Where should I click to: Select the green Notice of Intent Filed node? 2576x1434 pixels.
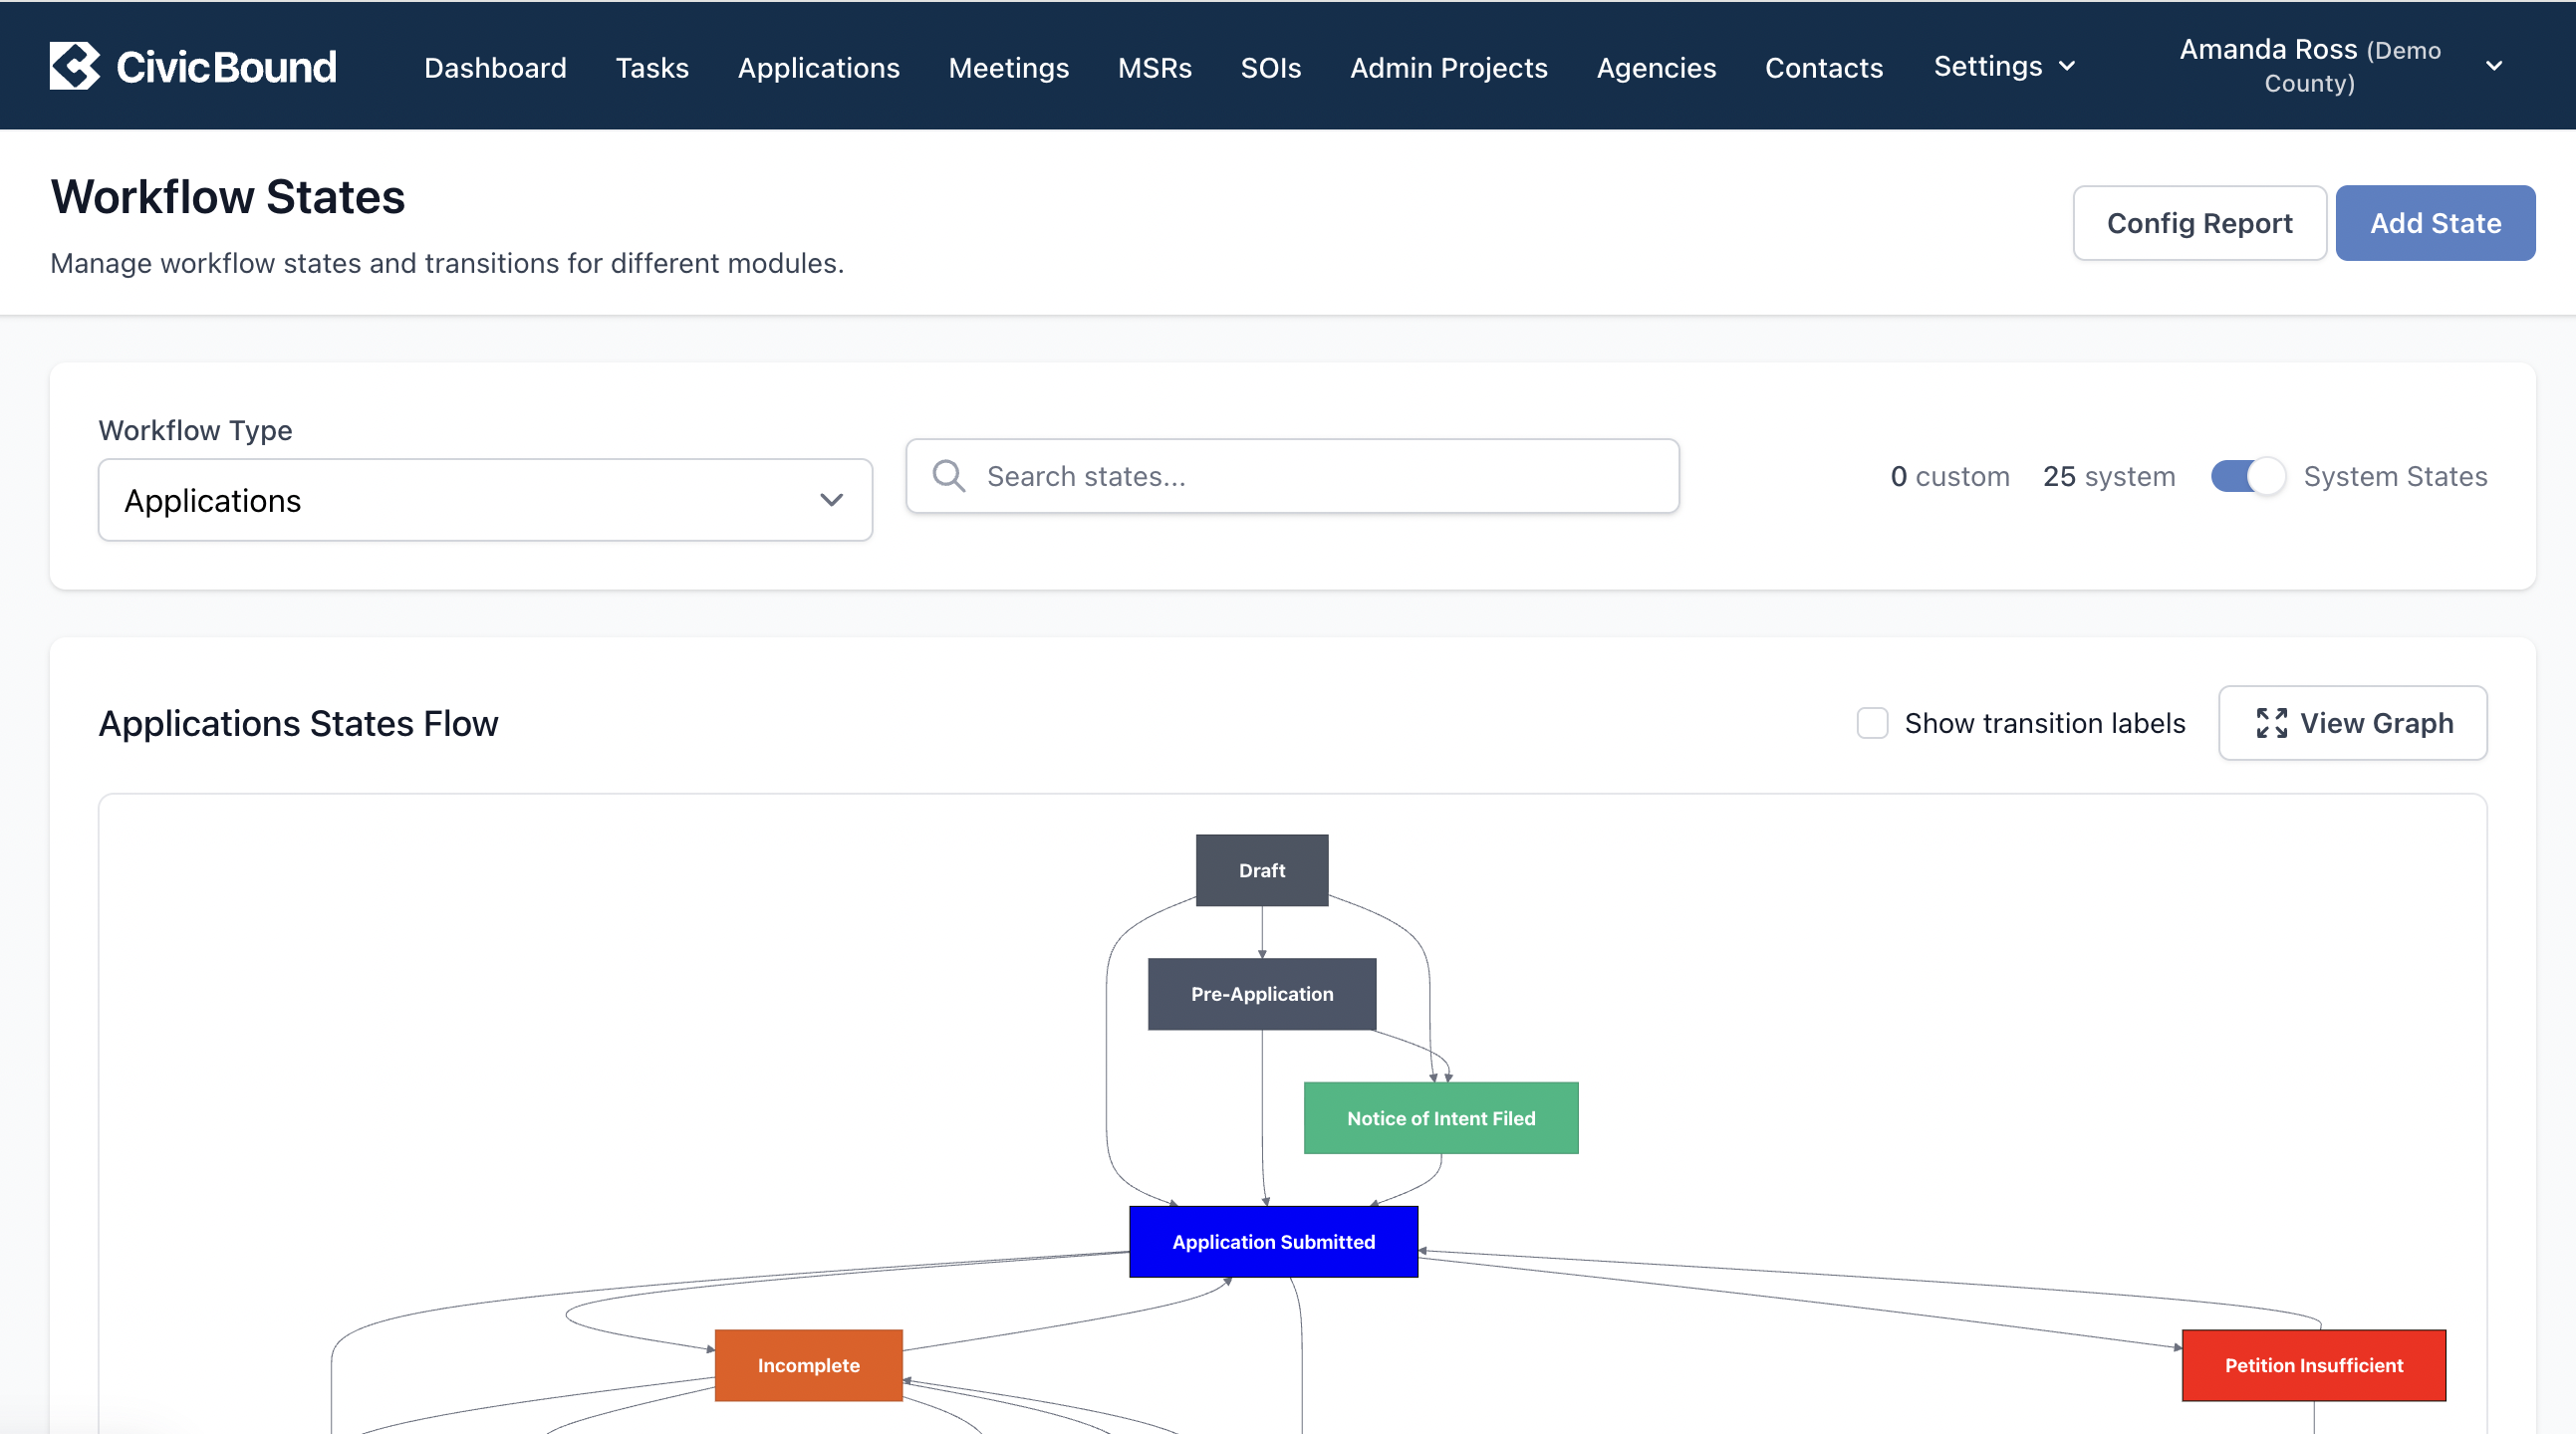1441,1118
